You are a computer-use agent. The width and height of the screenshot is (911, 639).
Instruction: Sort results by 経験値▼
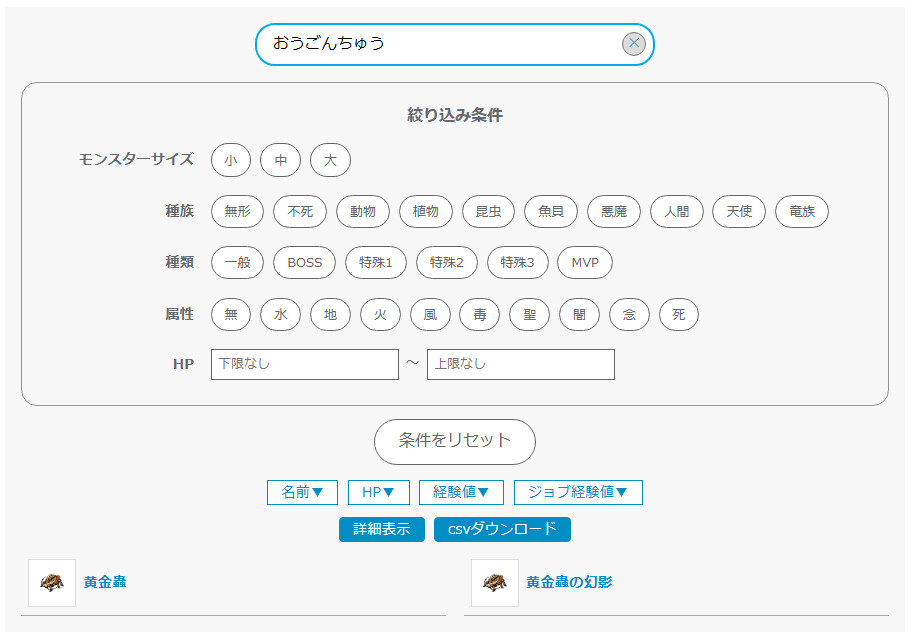(461, 492)
